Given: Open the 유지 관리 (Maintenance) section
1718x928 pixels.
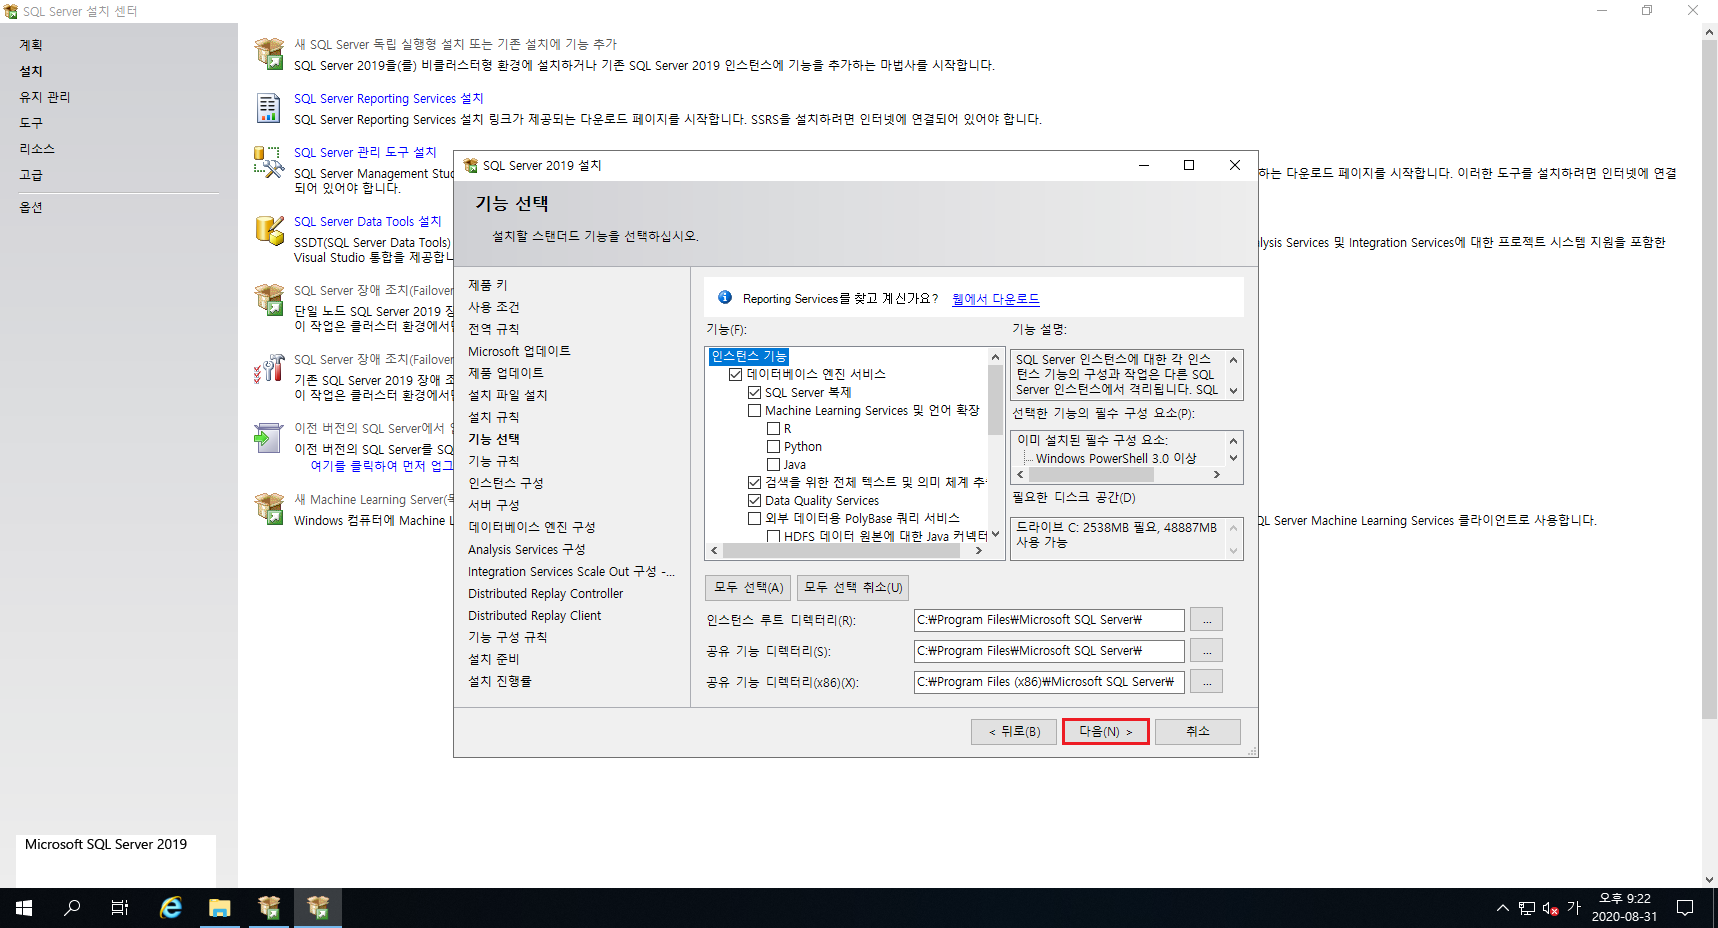Looking at the screenshot, I should [45, 97].
